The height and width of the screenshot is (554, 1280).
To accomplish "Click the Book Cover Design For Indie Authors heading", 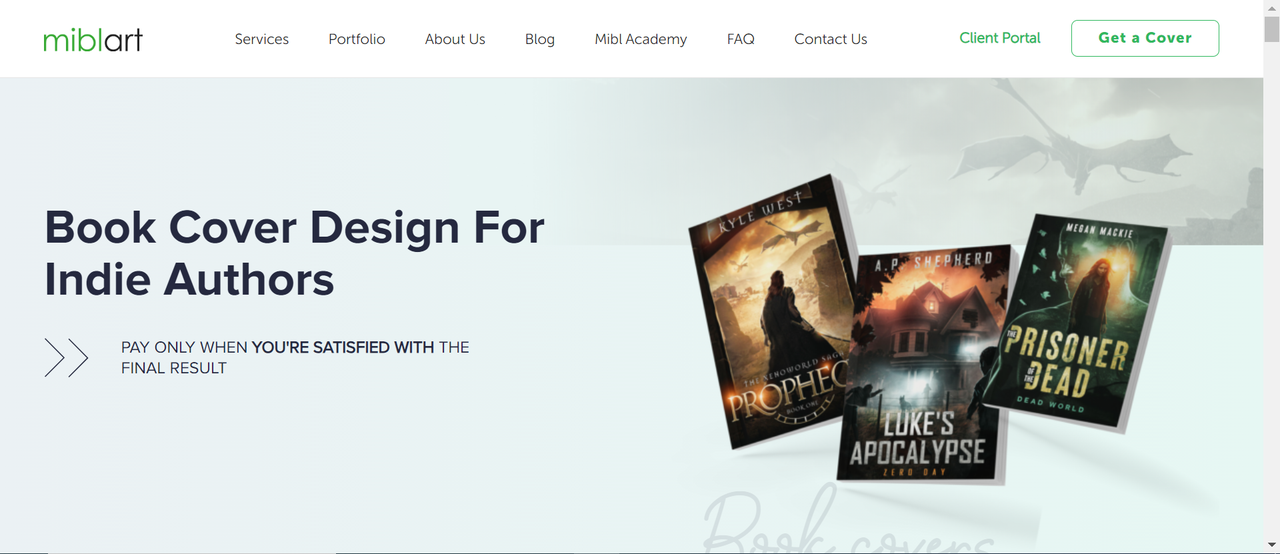I will 295,253.
